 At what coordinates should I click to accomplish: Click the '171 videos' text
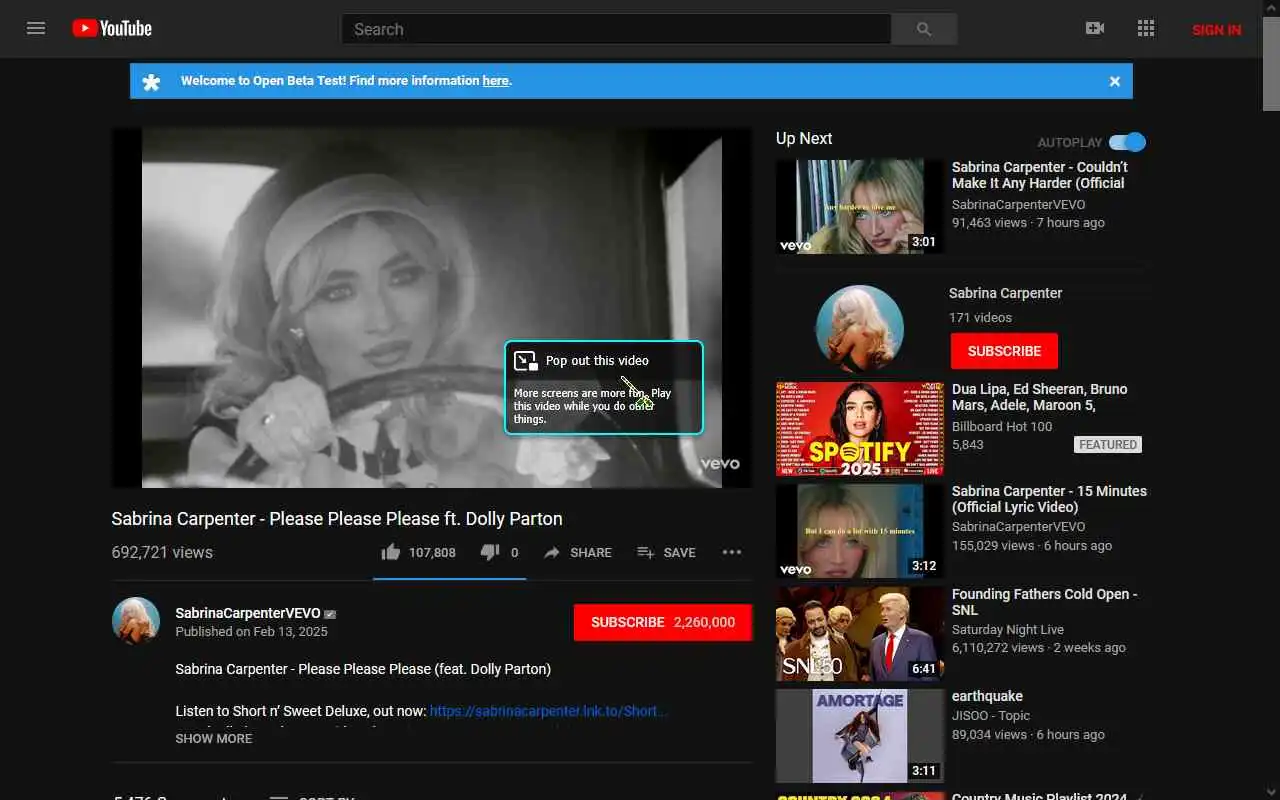tap(980, 317)
